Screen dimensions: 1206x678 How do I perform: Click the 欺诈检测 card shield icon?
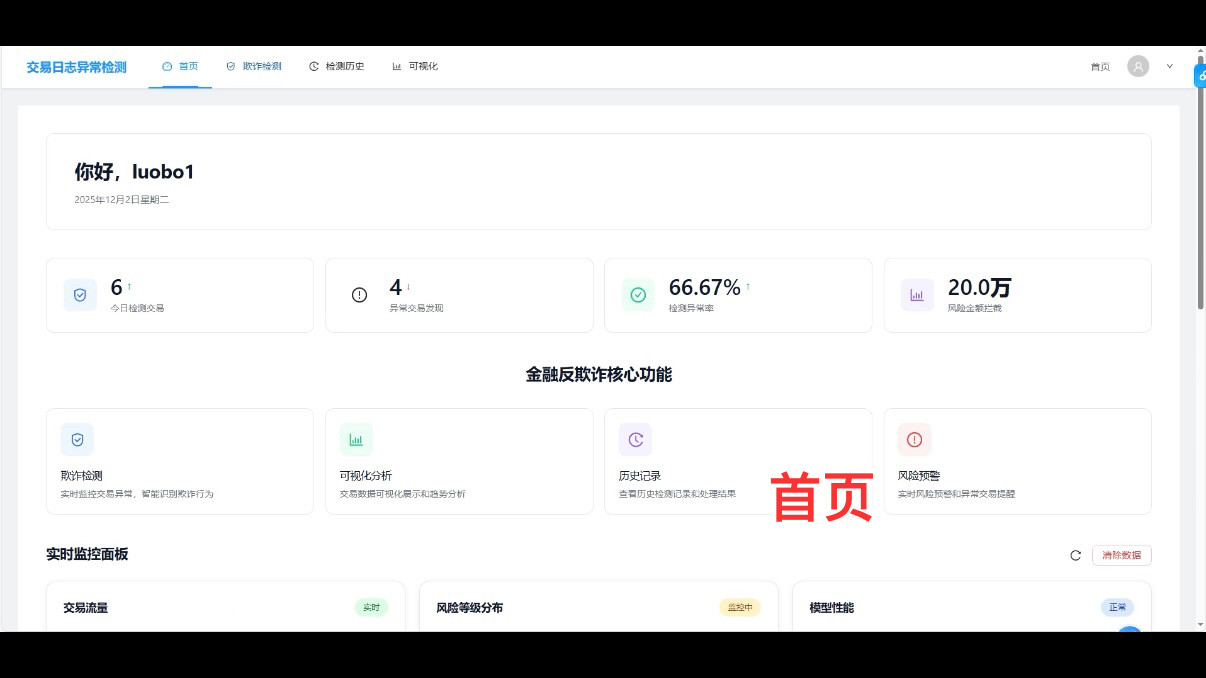[x=77, y=439]
